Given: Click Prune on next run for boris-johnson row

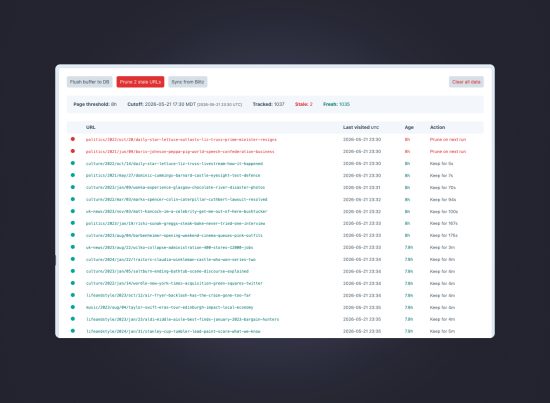Looking at the screenshot, I should pos(448,152).
